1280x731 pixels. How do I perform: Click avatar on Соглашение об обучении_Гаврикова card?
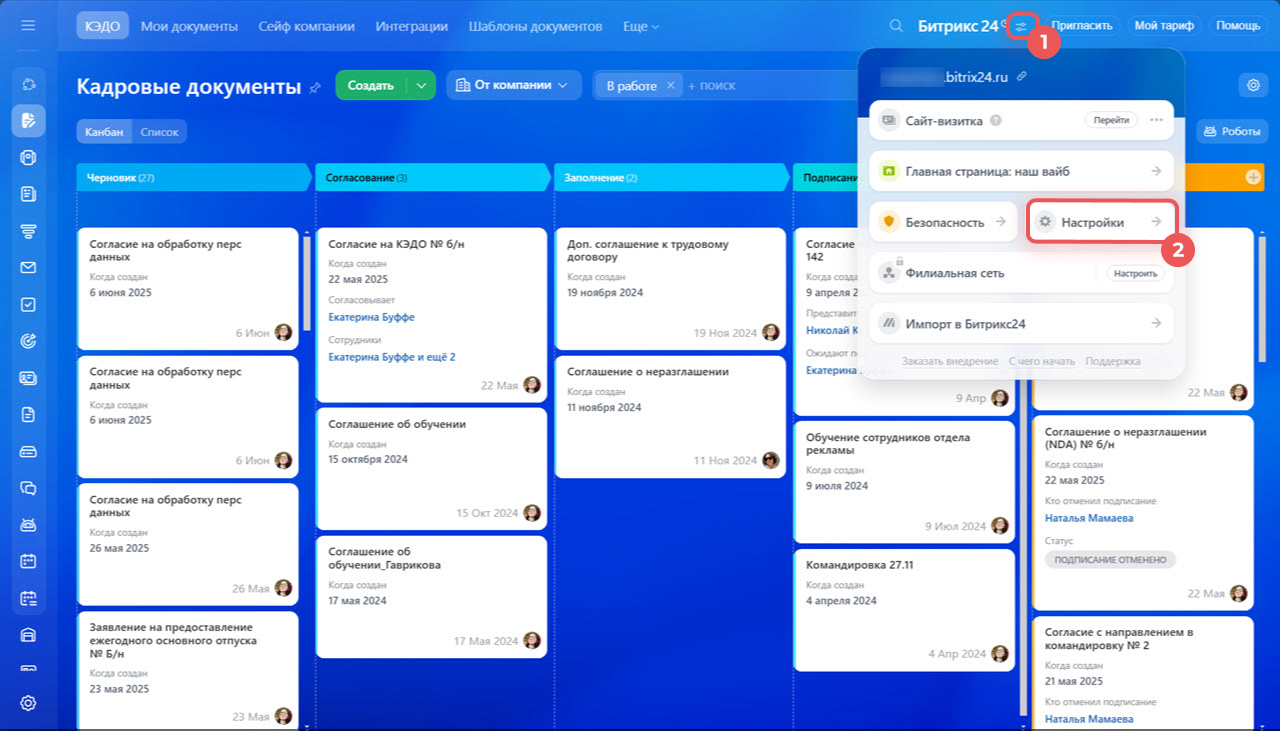click(532, 640)
